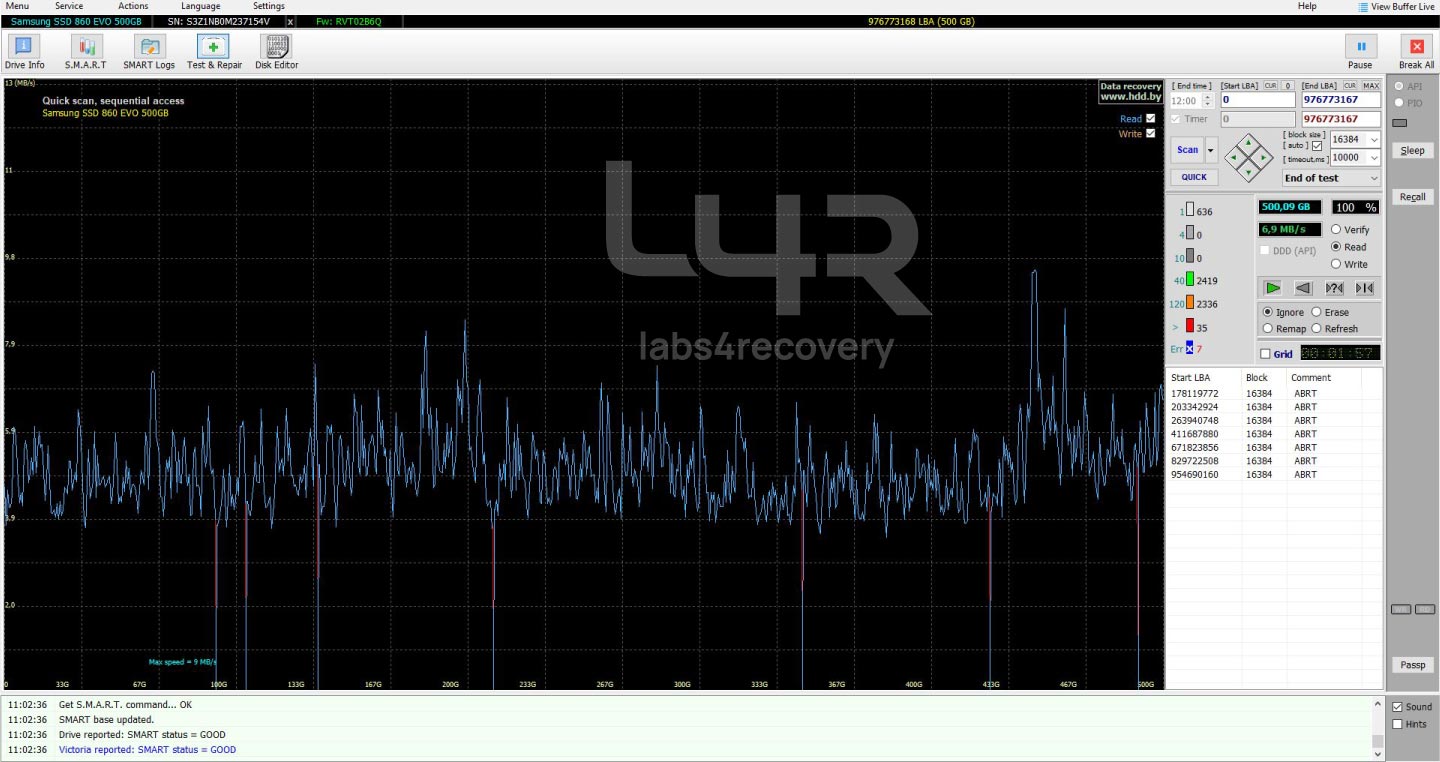Click the Passp button
This screenshot has height=762, width=1440.
1412,665
